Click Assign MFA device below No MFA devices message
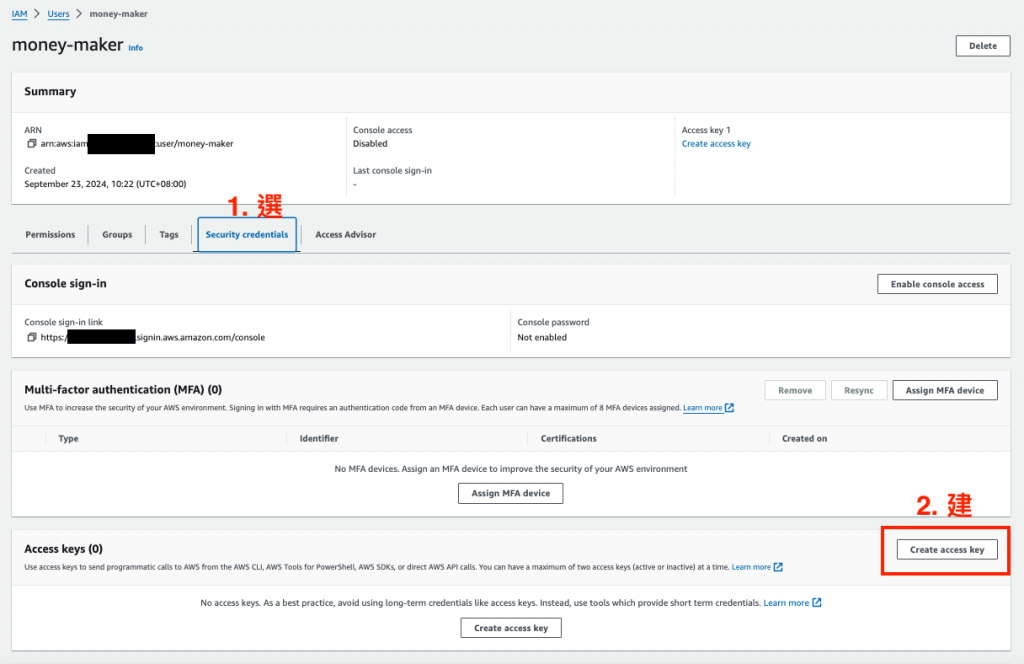Viewport: 1024px width, 664px height. tap(511, 493)
